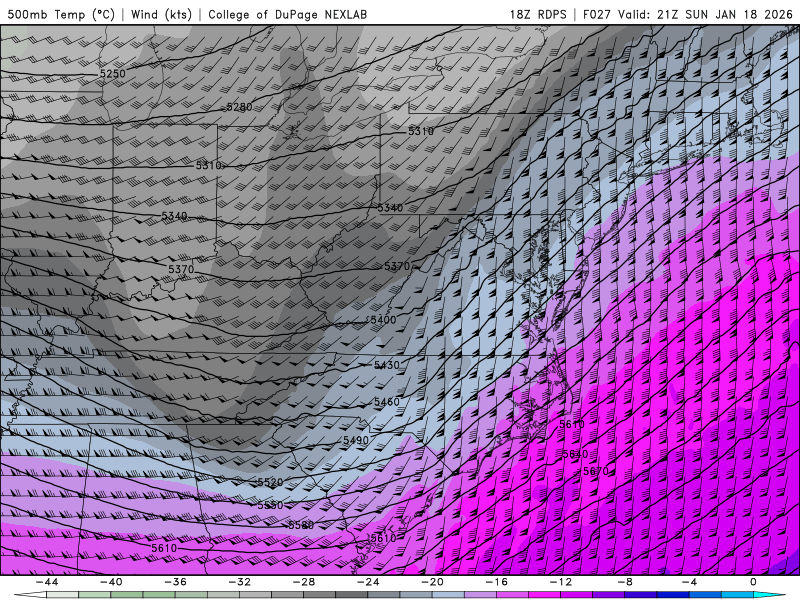The height and width of the screenshot is (600, 800).
Task: Select the -40 color scale value
Action: pos(111,582)
